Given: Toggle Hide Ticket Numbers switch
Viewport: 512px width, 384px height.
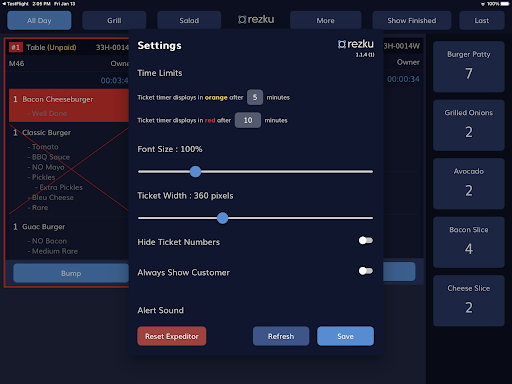Looking at the screenshot, I should [366, 240].
